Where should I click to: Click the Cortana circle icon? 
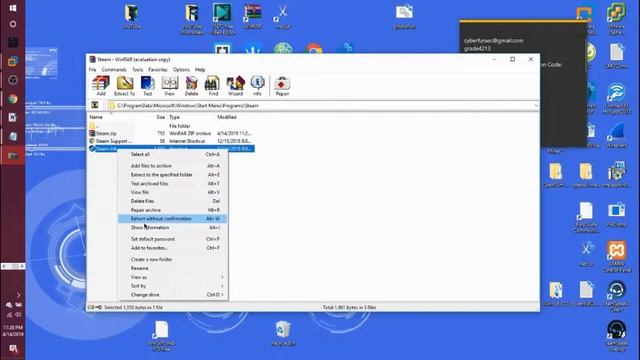(x=13, y=24)
